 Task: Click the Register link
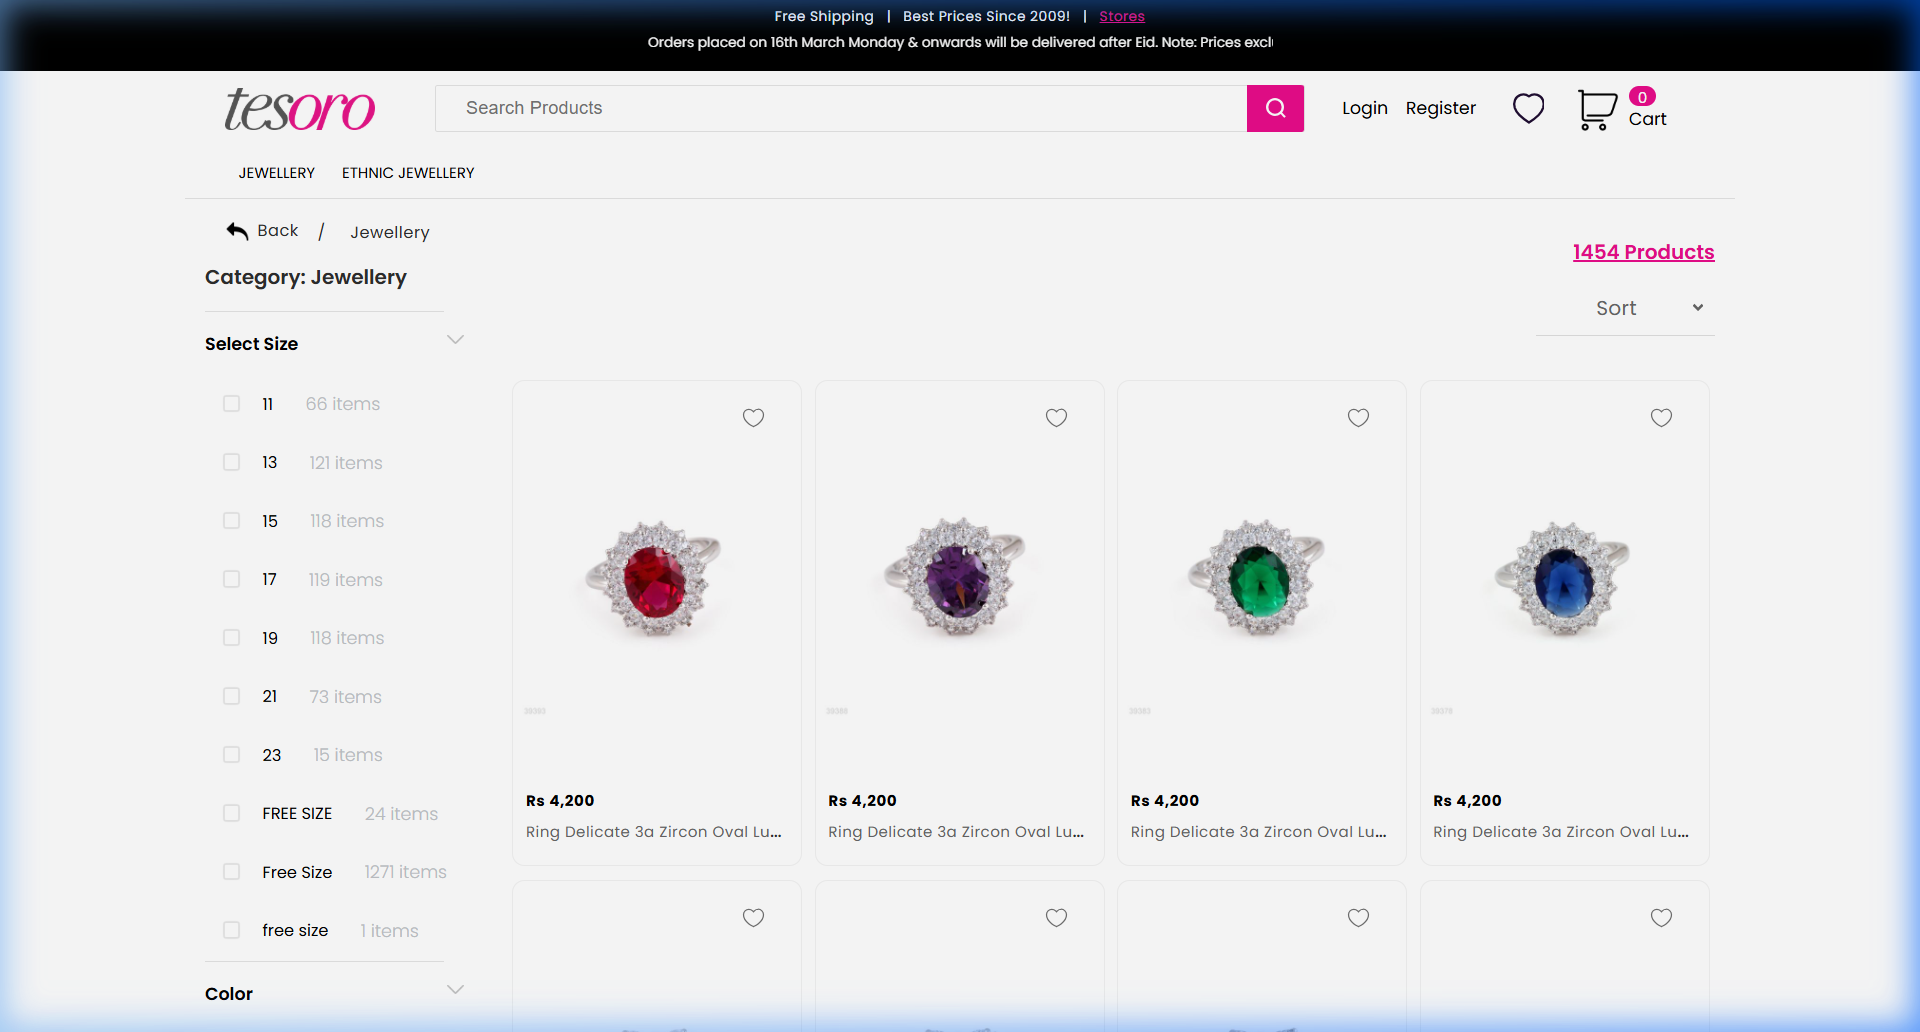[1440, 108]
